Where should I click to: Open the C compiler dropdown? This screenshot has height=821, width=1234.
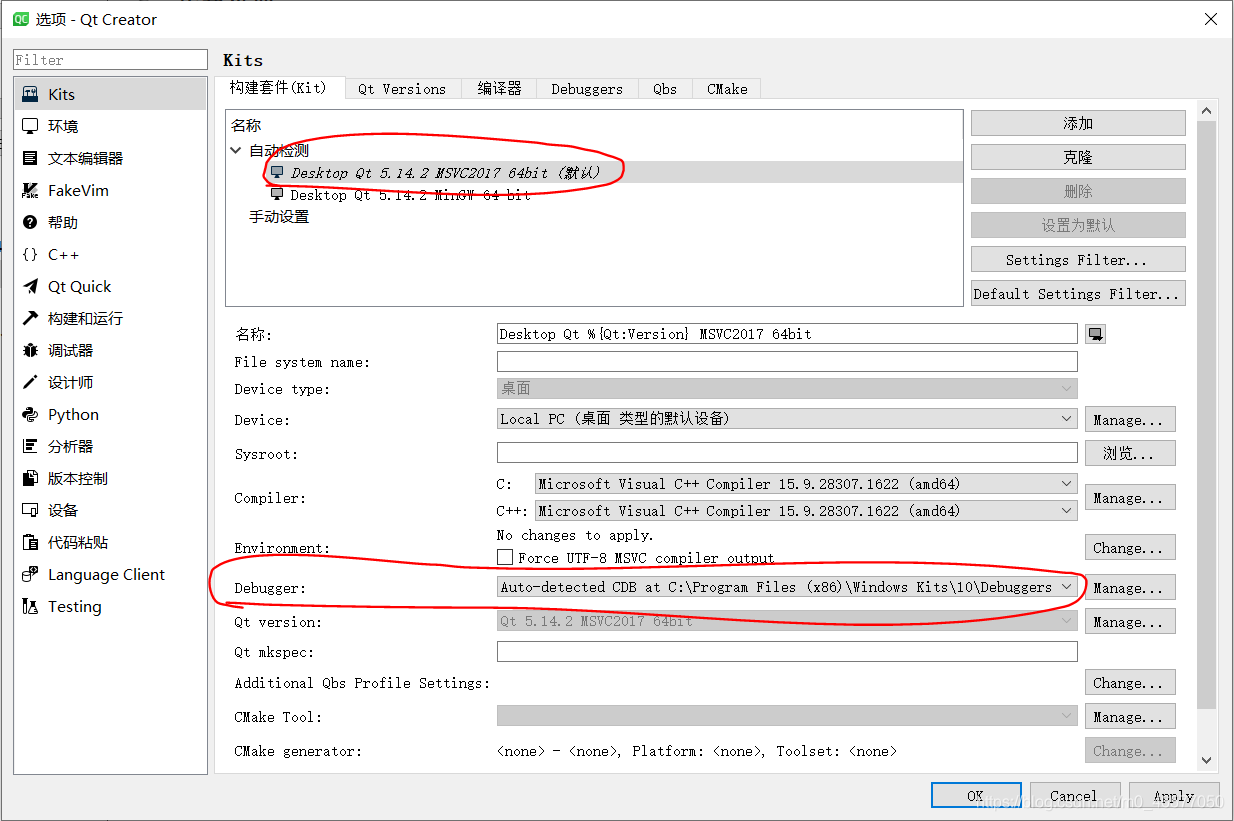[806, 484]
